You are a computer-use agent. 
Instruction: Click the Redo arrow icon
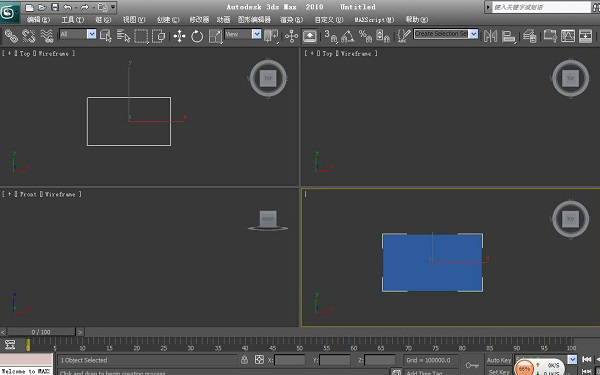[x=84, y=7]
